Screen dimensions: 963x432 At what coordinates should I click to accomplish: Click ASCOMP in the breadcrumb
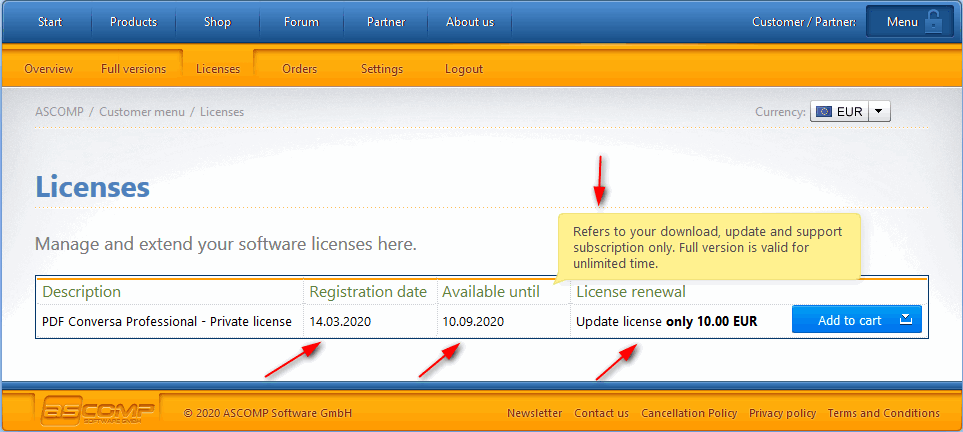tap(59, 112)
